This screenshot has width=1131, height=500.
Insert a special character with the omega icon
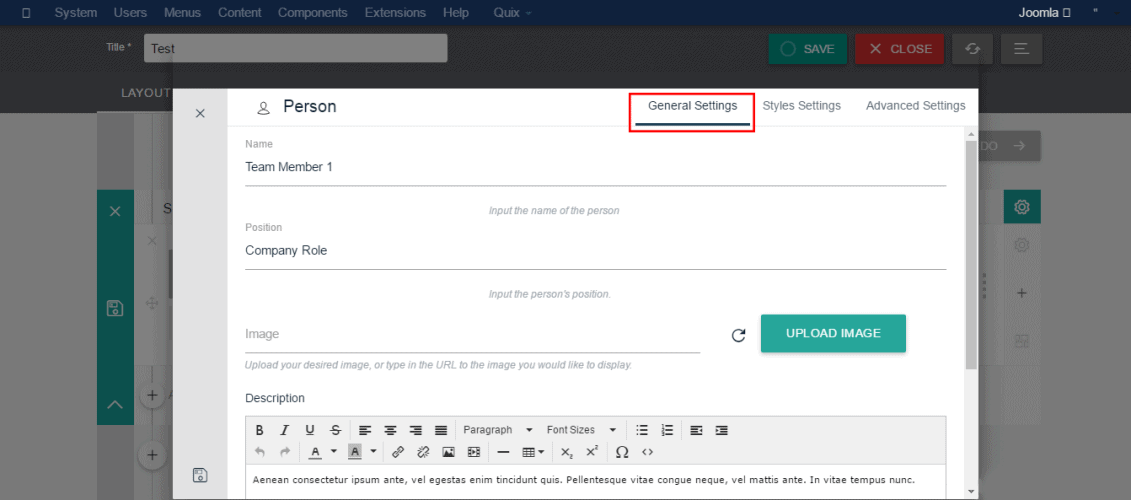tap(621, 452)
